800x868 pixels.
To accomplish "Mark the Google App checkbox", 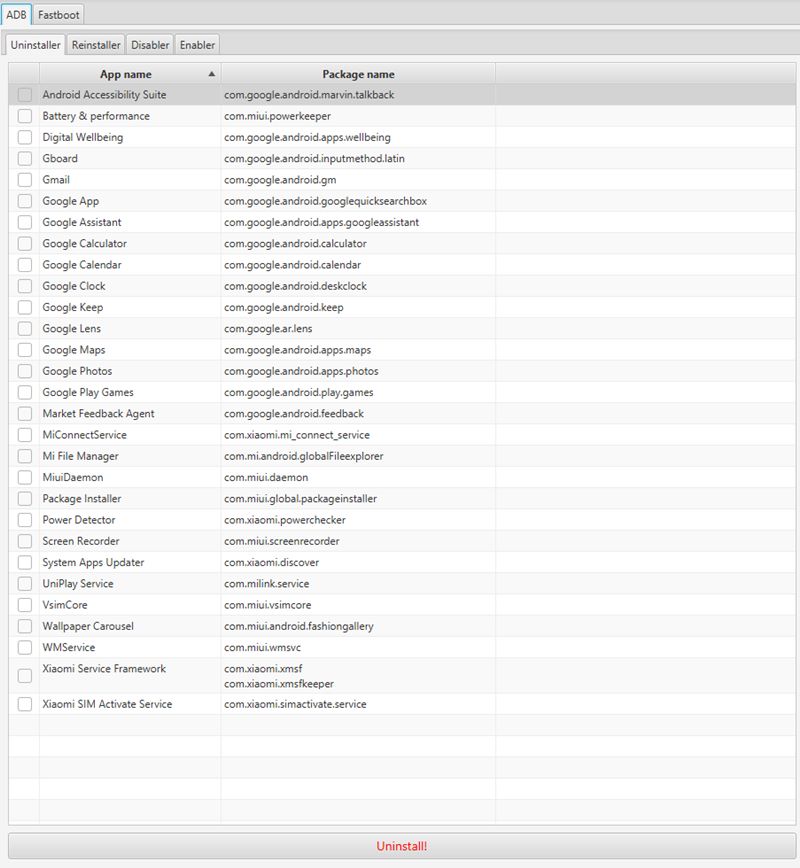I will coord(25,201).
